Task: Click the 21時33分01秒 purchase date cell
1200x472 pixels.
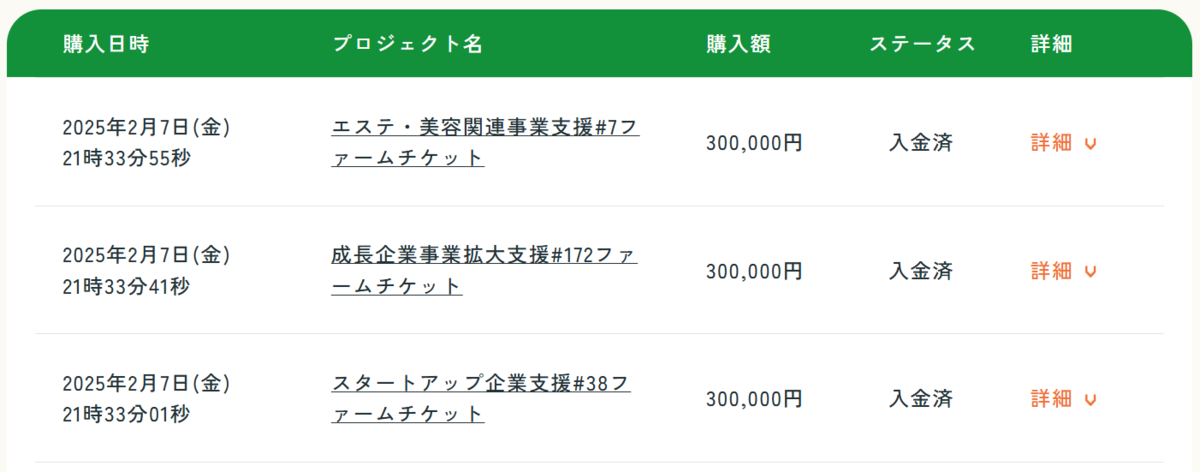Action: (x=126, y=415)
